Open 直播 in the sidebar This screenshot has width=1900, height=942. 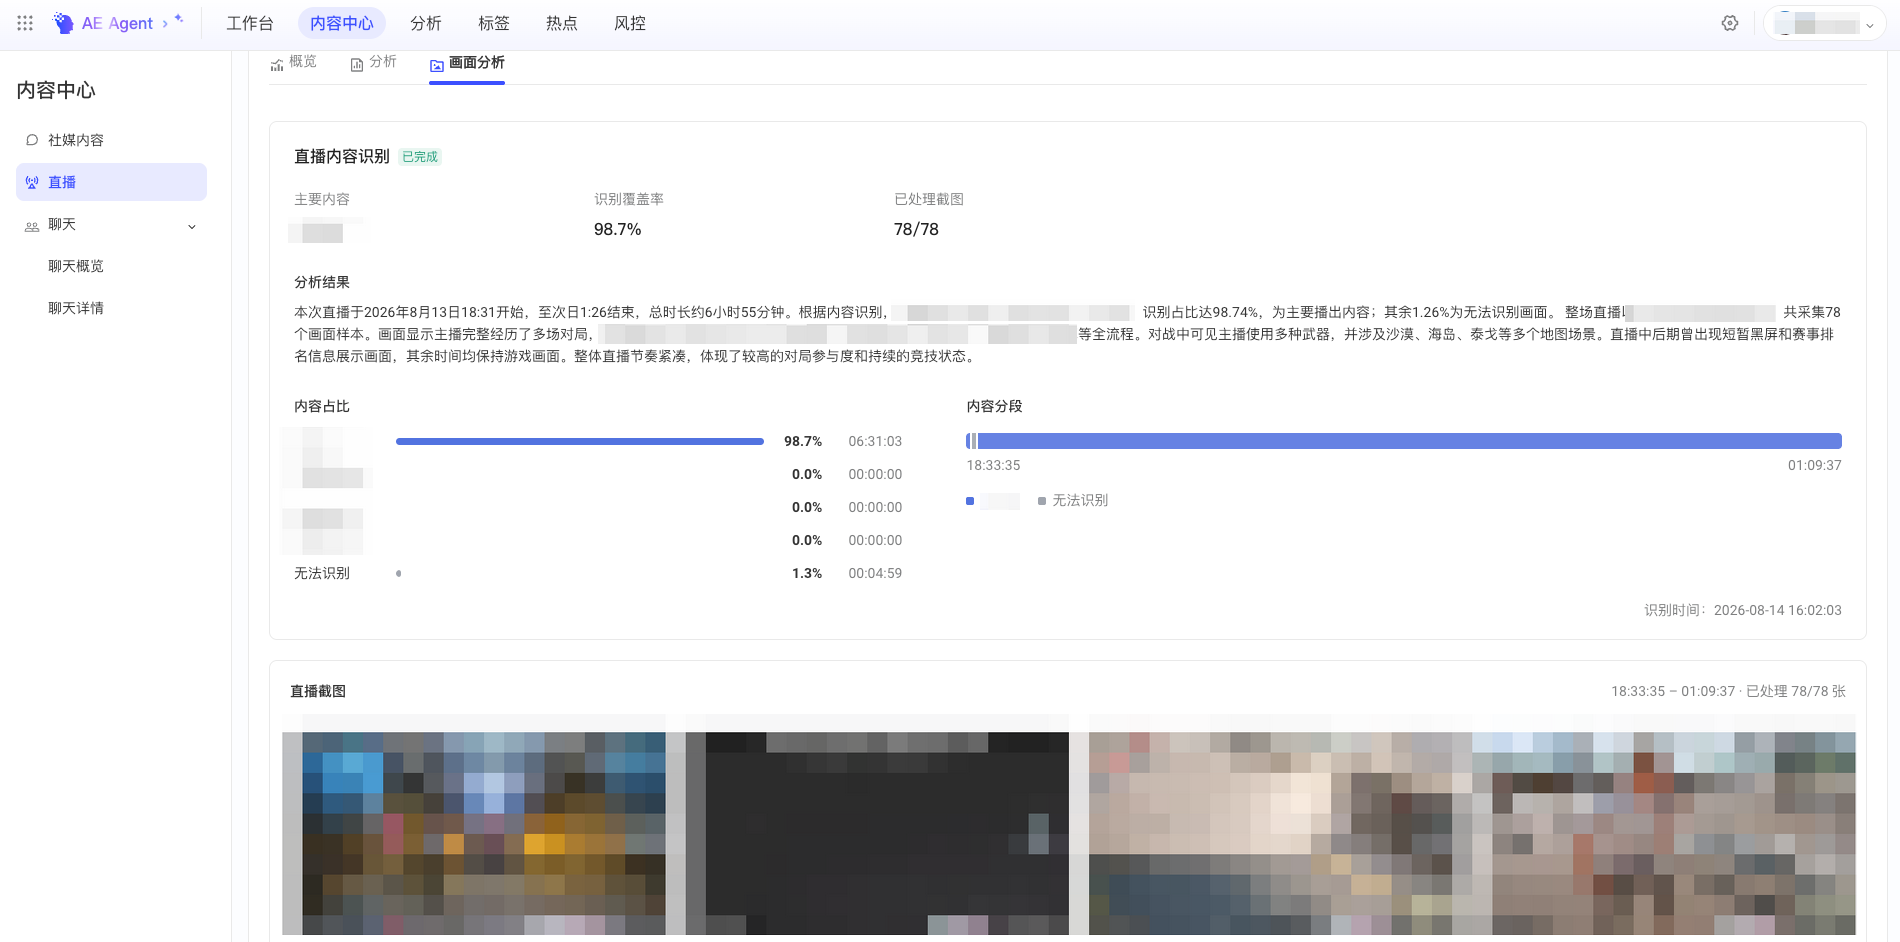coord(111,182)
